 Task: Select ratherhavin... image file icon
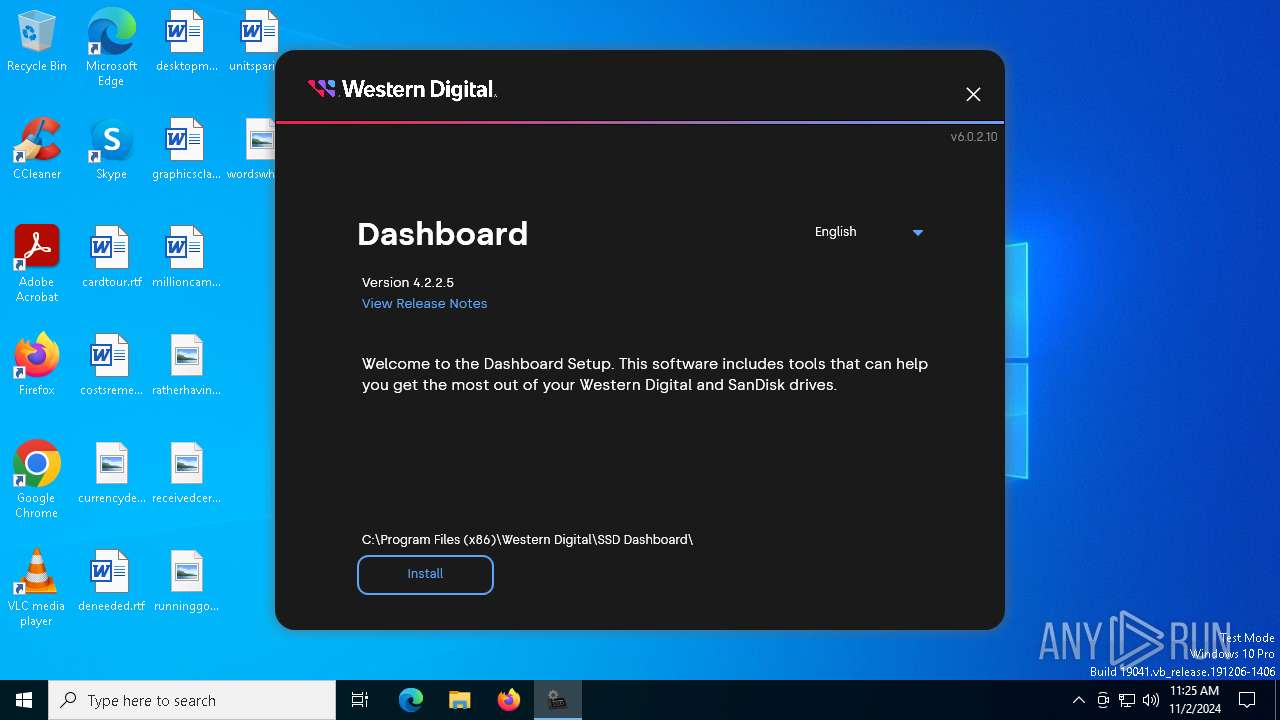pos(186,366)
